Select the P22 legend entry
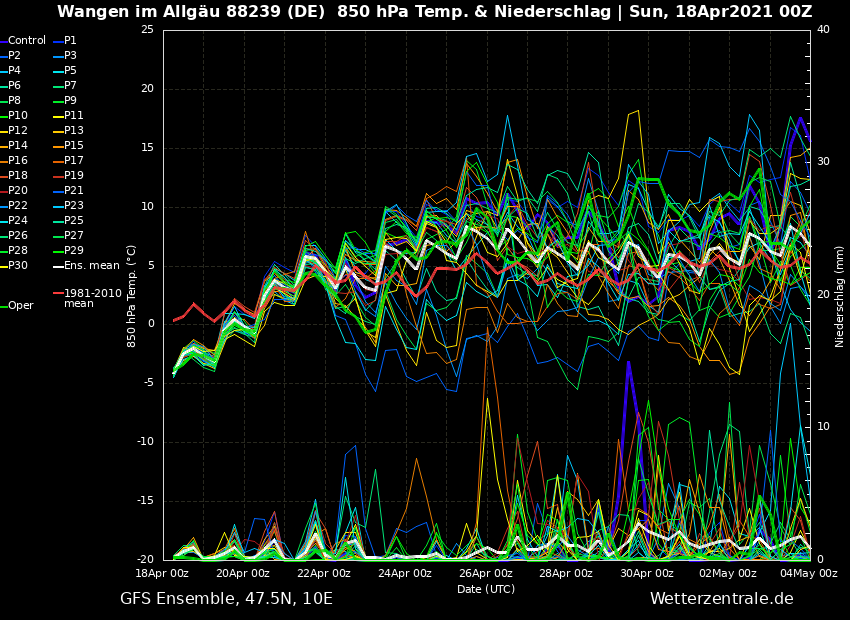Screen dimensions: 850x620 coord(18,206)
